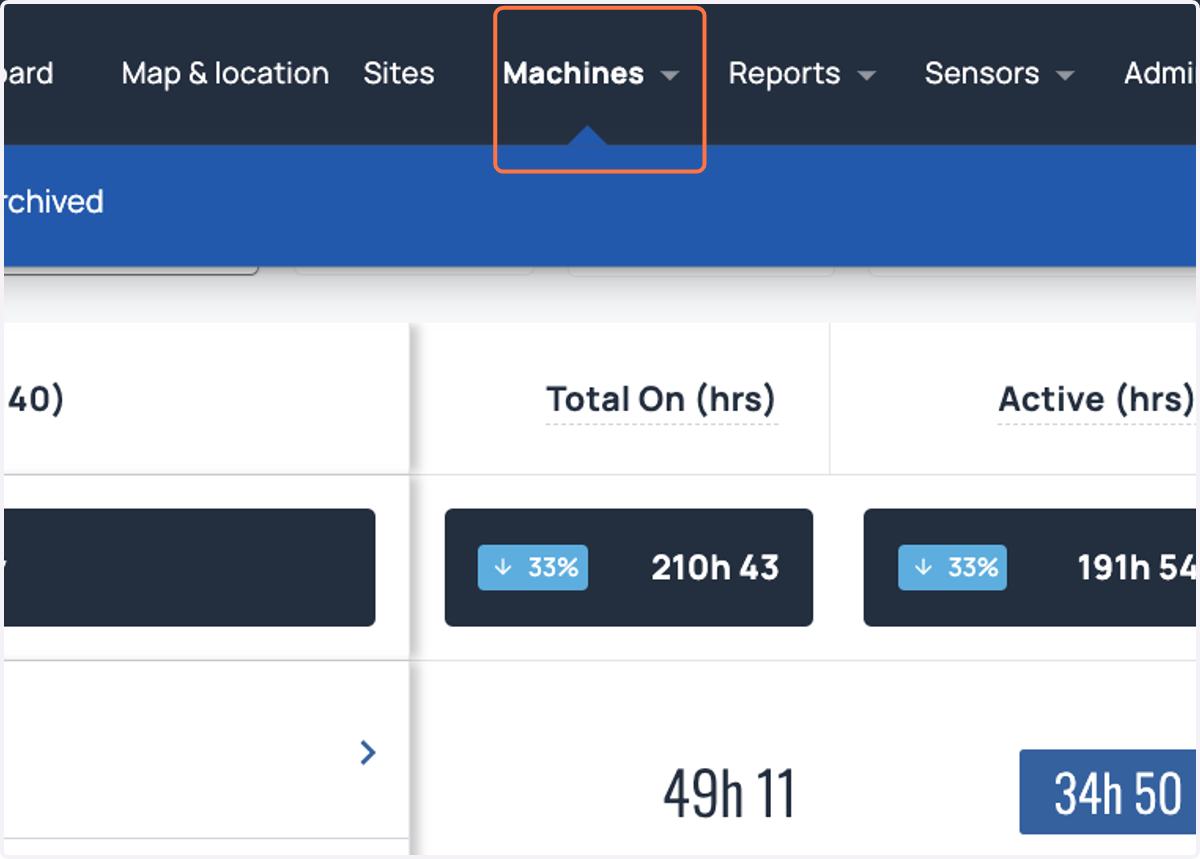Select the 210h 43 total value
The image size is (1200, 859).
[715, 568]
